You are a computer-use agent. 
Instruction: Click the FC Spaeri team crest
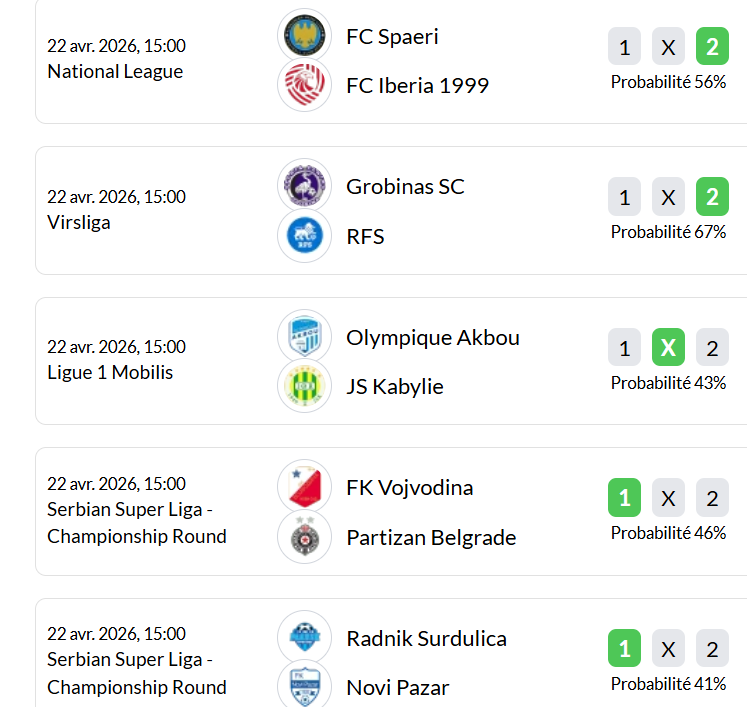point(304,36)
